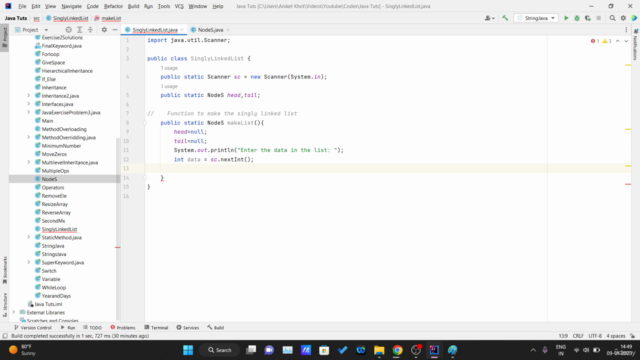Open the TODO tool window
This screenshot has height=360, width=640.
coord(92,327)
